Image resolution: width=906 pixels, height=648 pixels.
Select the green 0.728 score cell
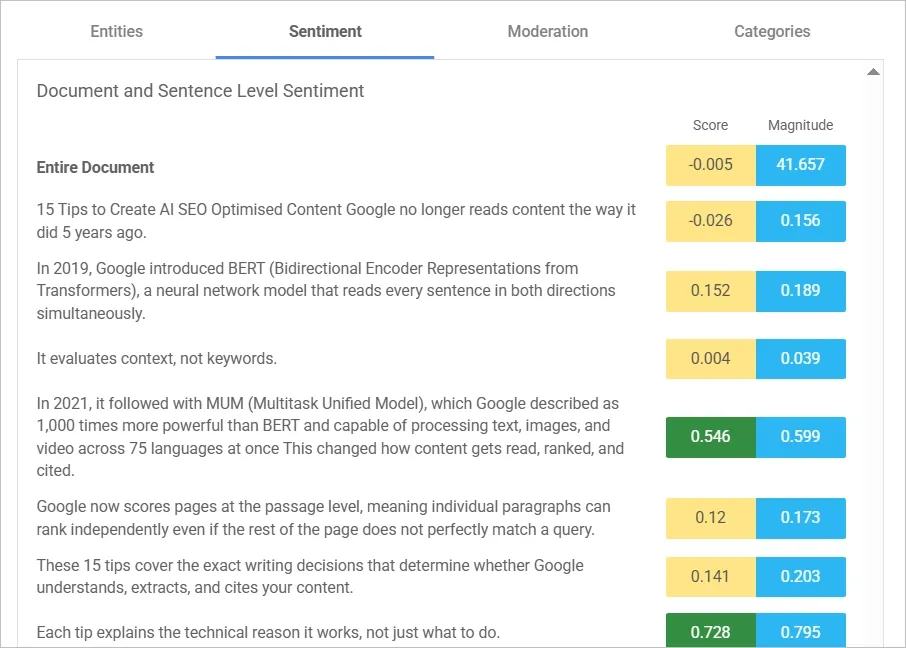[x=711, y=632]
